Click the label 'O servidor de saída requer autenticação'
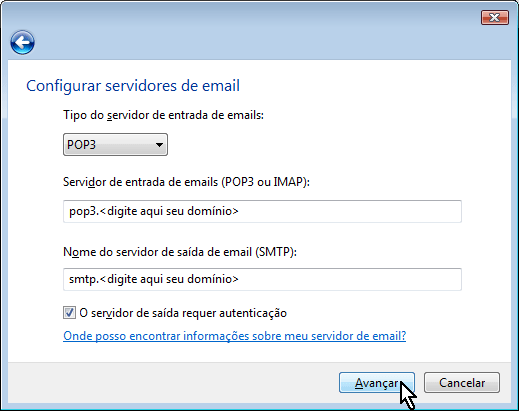 pos(183,313)
